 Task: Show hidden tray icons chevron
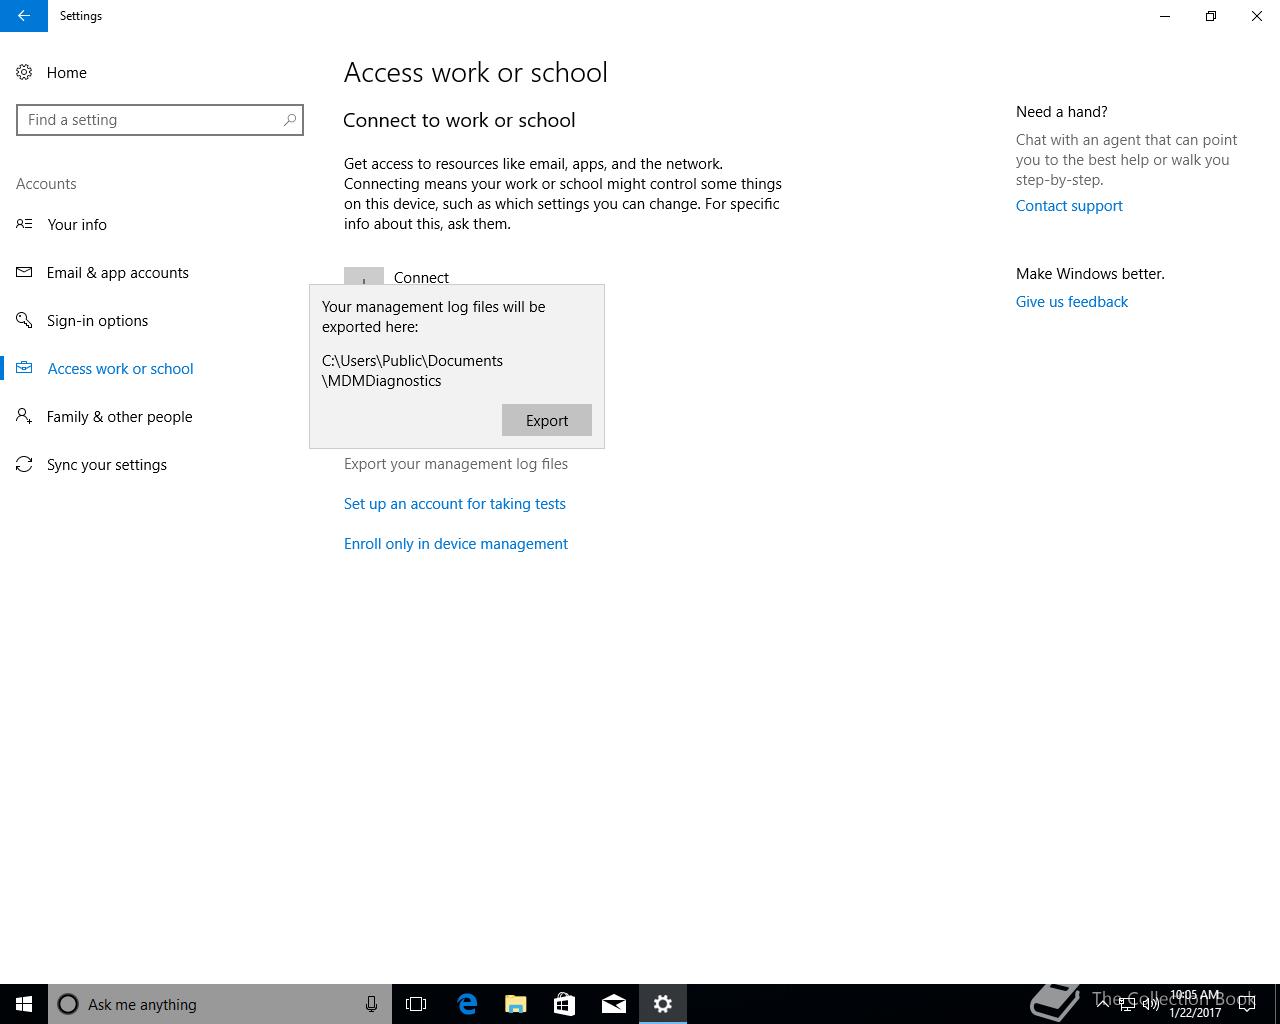click(1103, 1003)
